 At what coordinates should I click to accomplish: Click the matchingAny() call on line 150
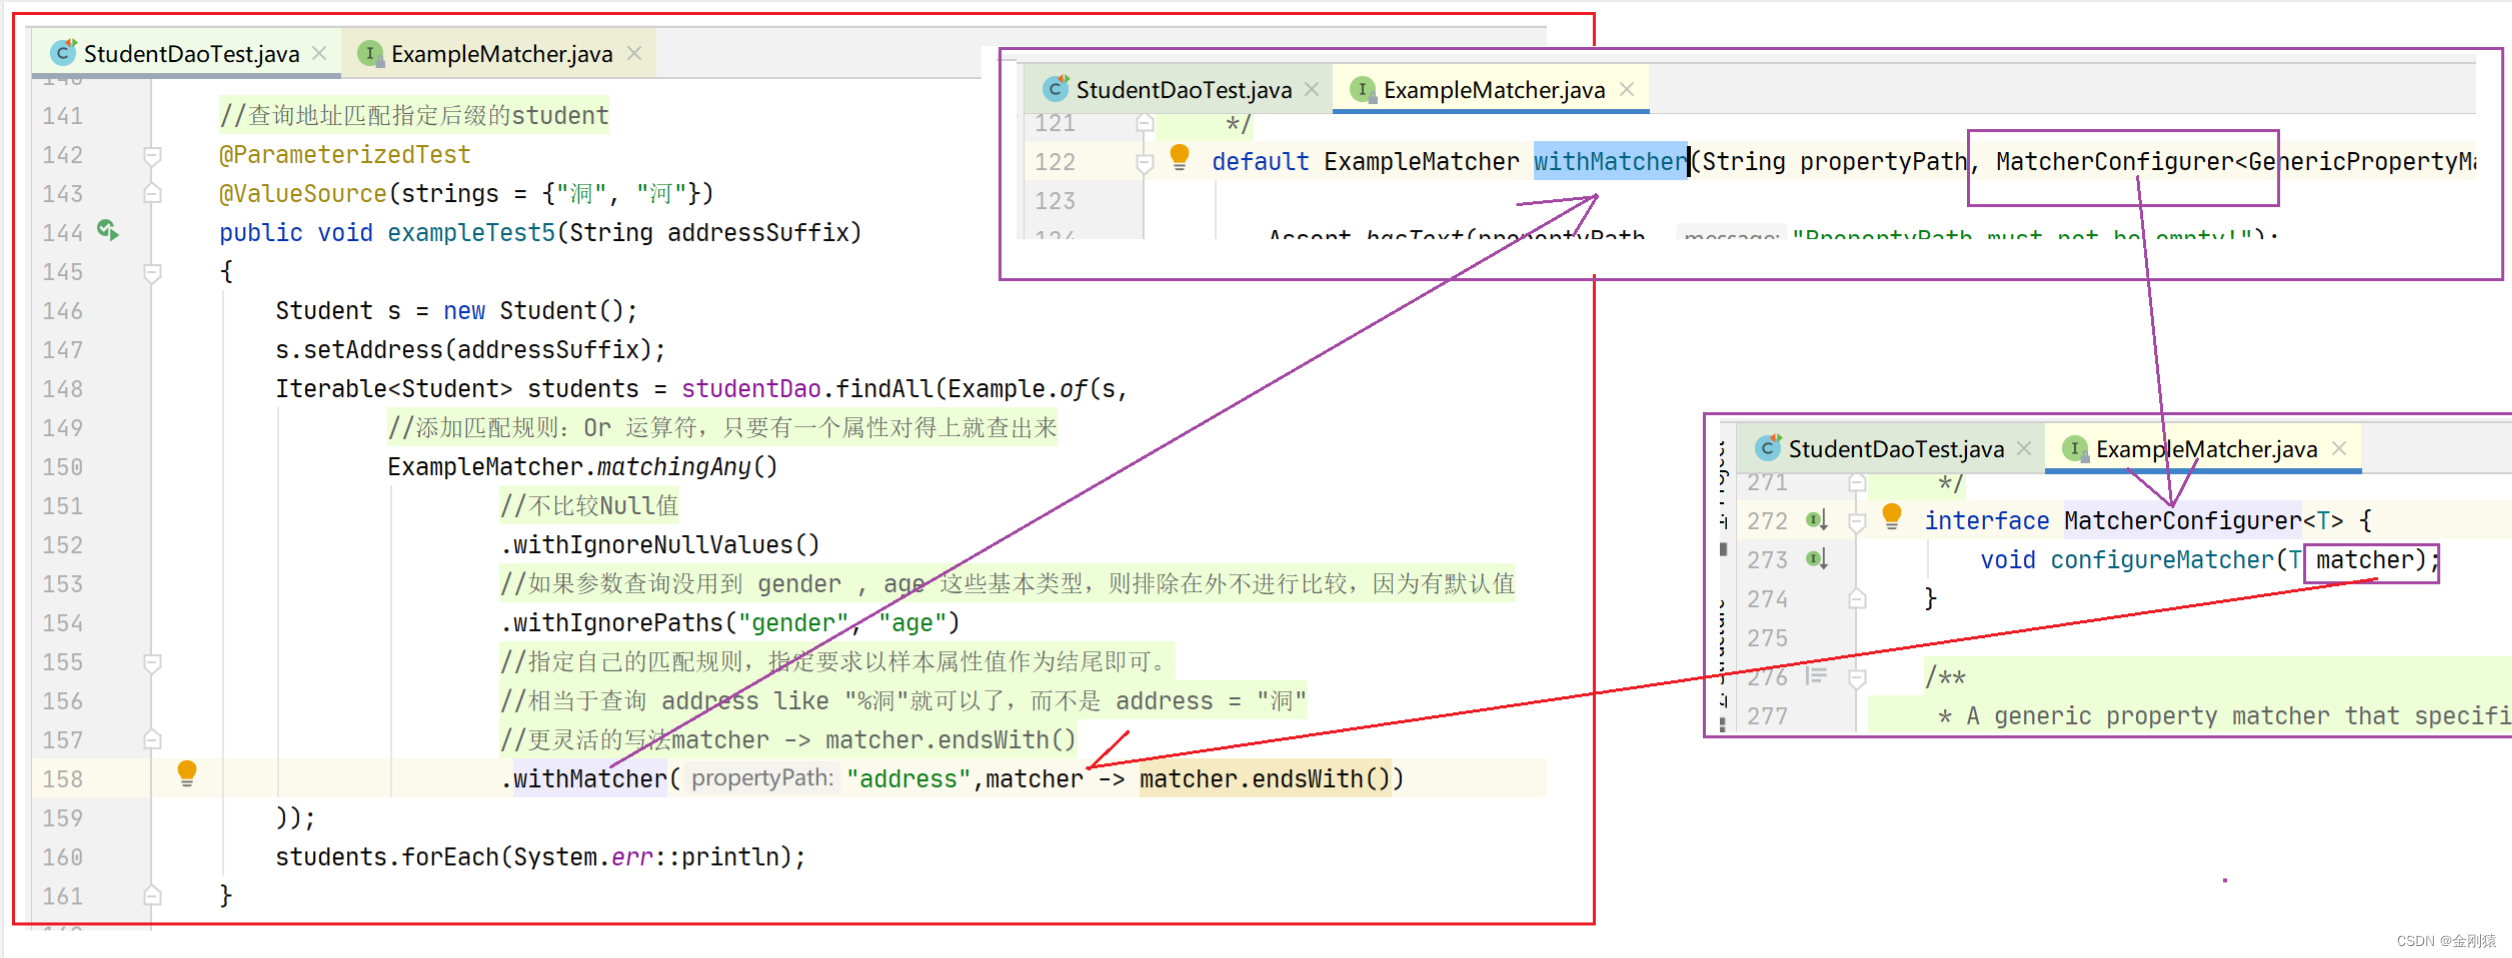click(687, 466)
